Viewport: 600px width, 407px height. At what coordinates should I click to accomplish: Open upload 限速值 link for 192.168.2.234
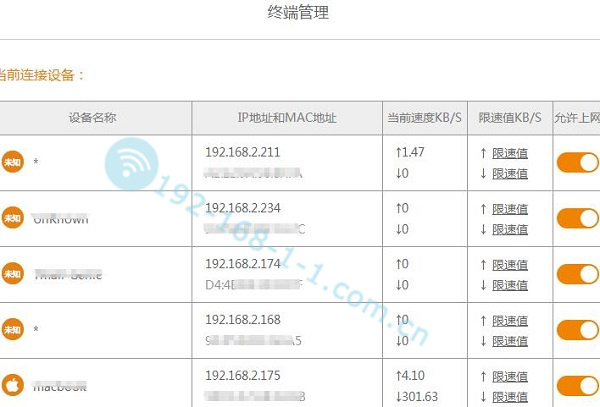510,209
